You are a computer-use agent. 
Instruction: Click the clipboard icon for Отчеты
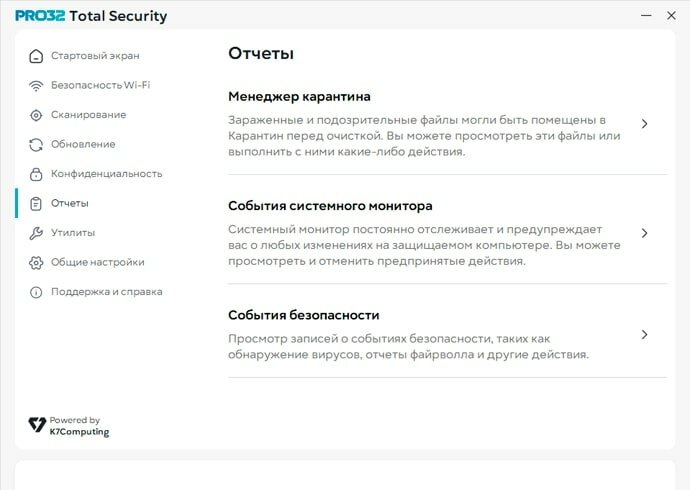tap(36, 204)
